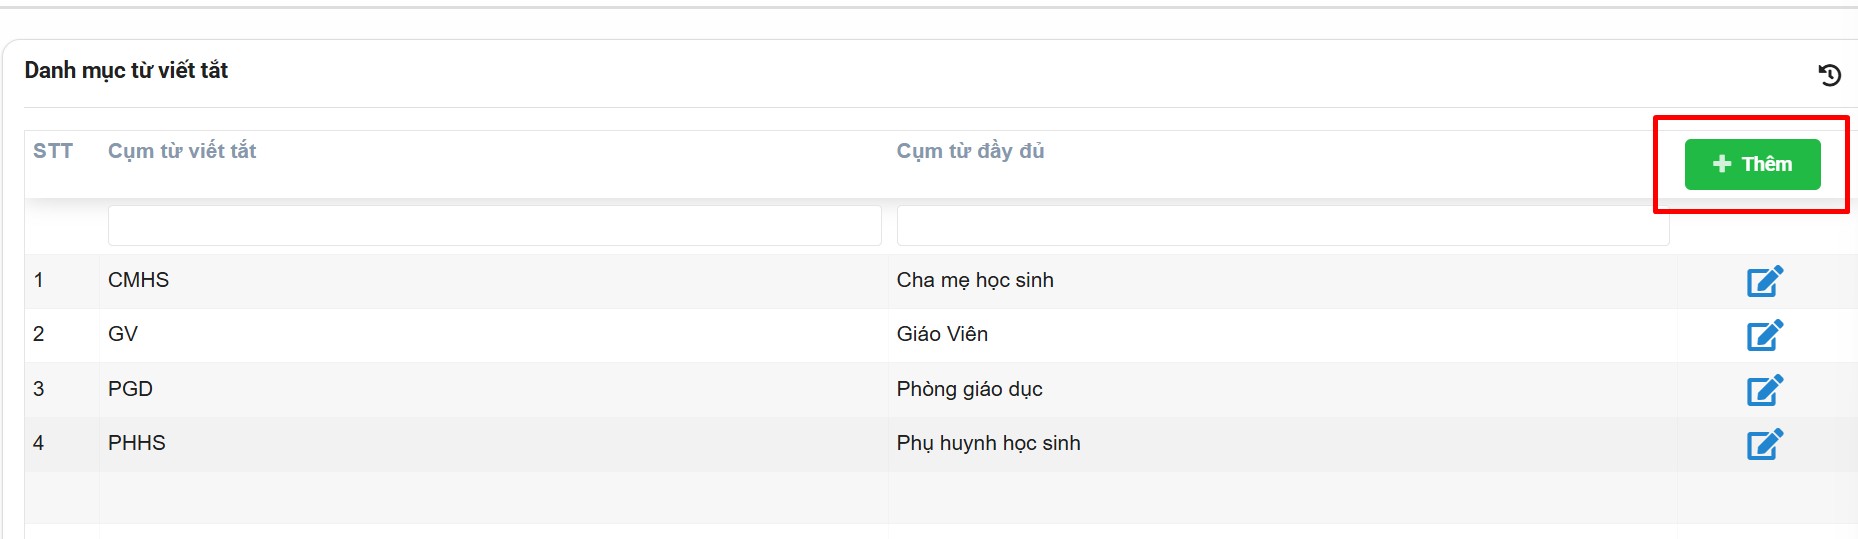This screenshot has width=1858, height=539.
Task: Click the "Cụm từ viết tắt" column header
Action: 182,151
